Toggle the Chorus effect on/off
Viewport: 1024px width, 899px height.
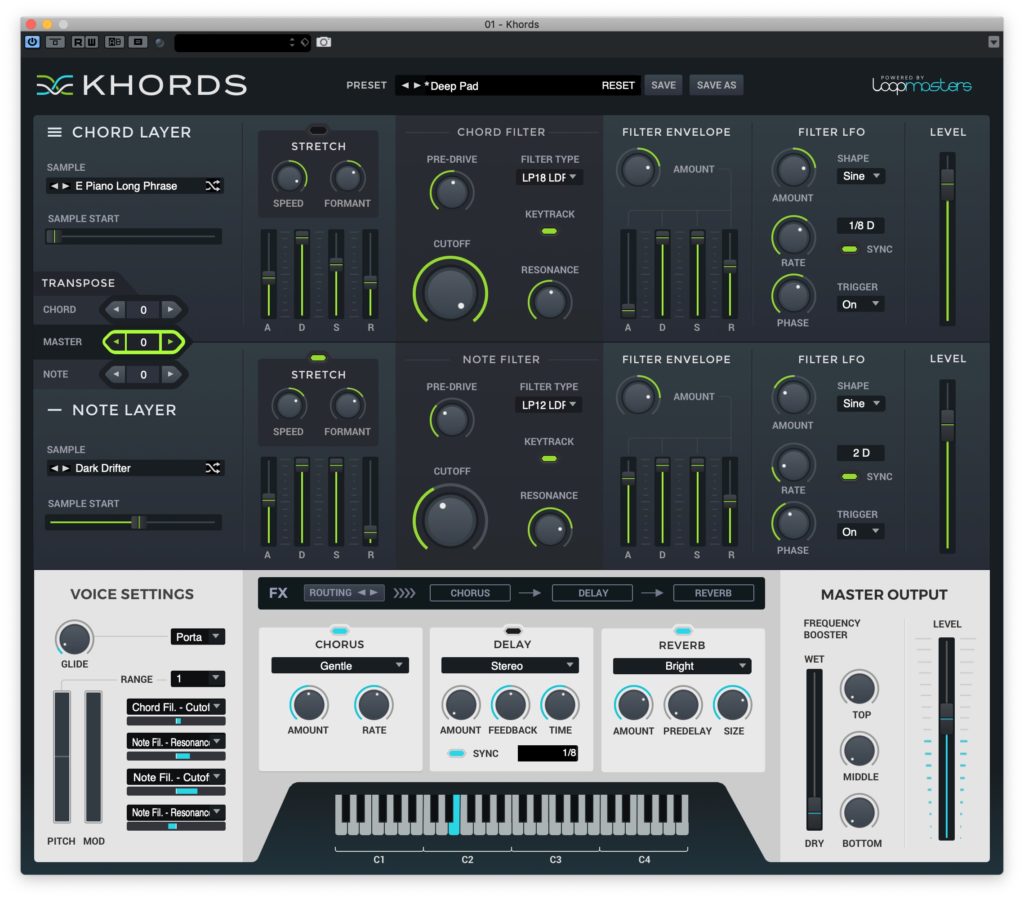tap(340, 631)
